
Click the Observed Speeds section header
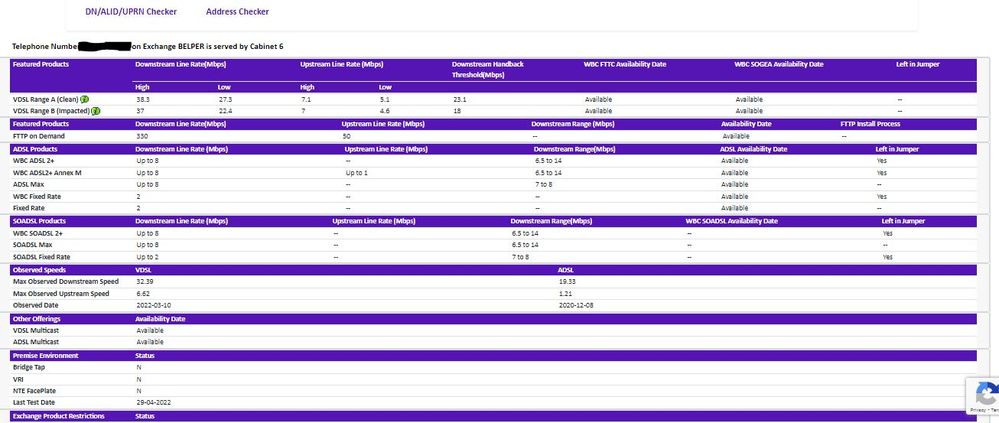pyautogui.click(x=40, y=270)
